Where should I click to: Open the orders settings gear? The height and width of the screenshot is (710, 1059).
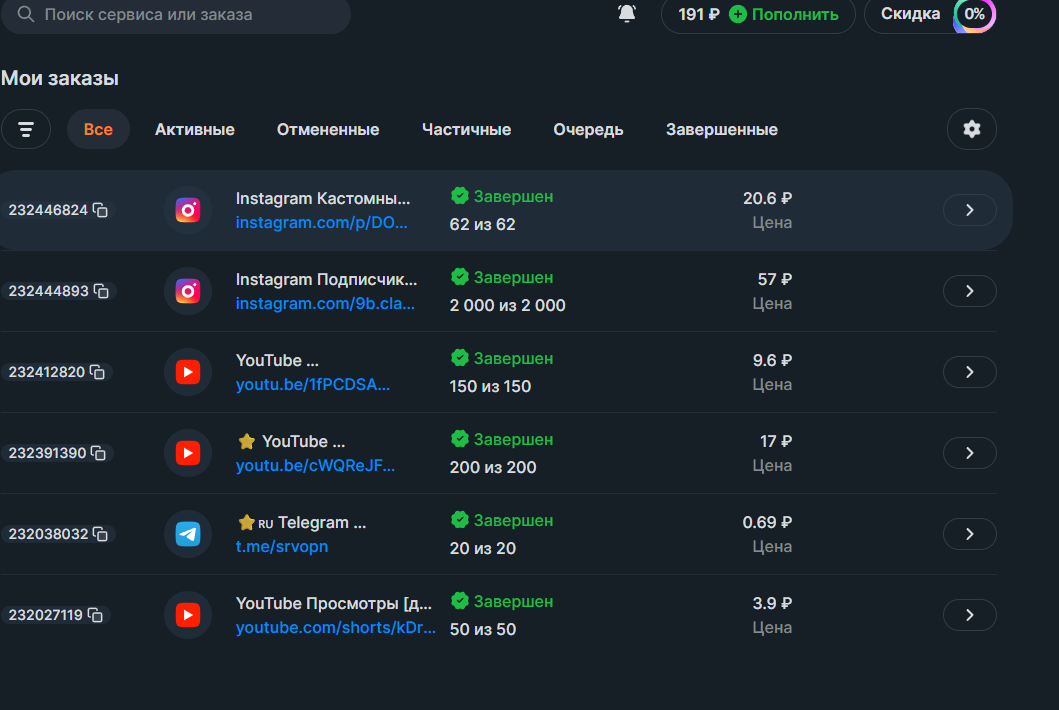[x=971, y=129]
